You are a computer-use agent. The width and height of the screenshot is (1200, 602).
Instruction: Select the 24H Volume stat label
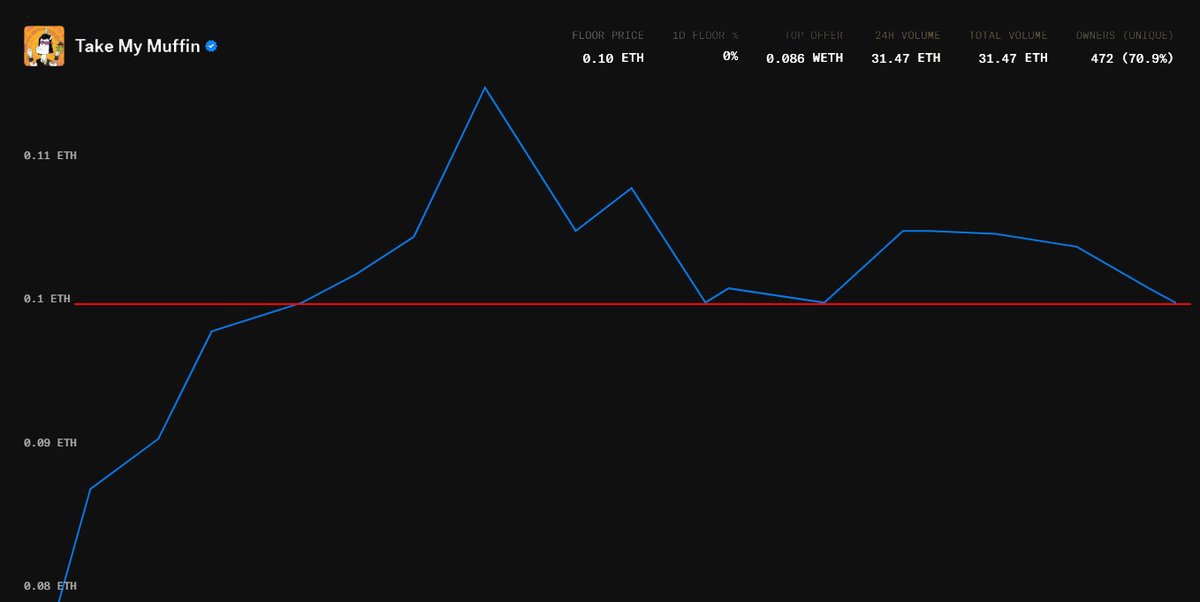[x=907, y=36]
